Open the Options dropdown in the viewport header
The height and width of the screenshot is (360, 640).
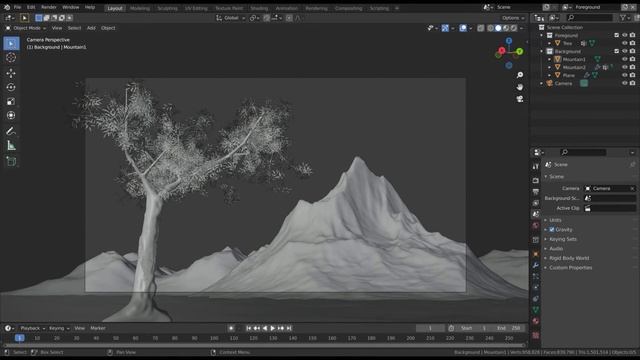(513, 18)
